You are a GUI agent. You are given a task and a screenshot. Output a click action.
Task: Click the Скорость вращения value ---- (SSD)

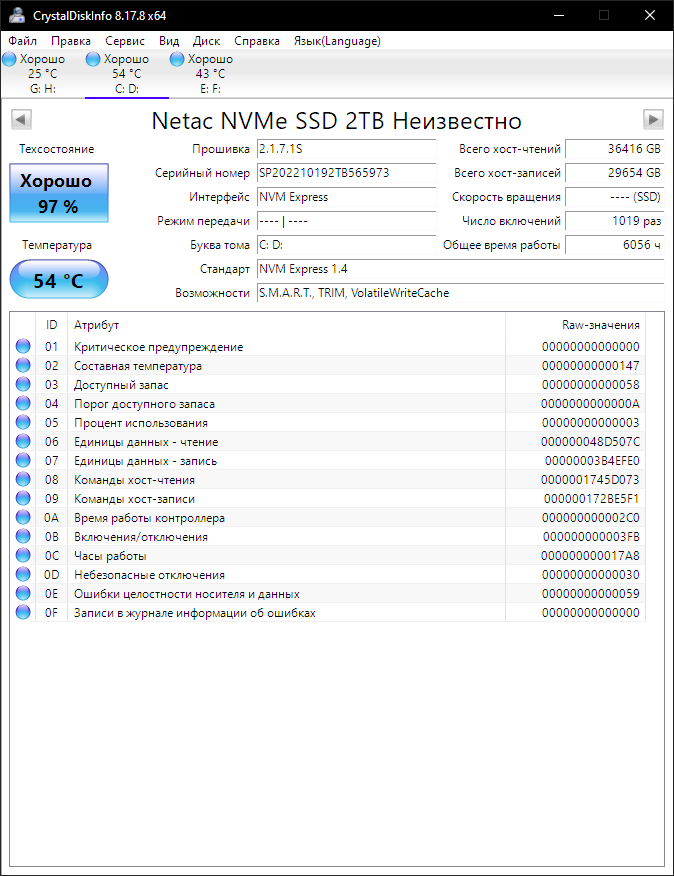[615, 197]
